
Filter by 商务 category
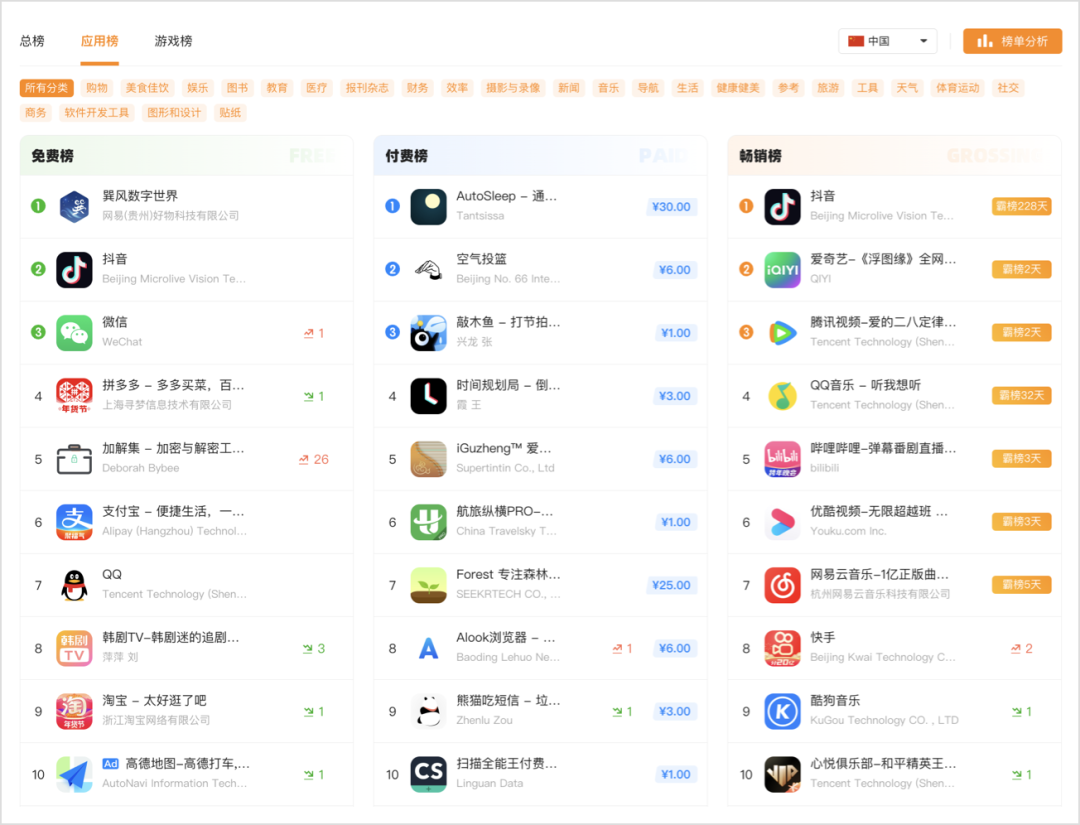(36, 113)
